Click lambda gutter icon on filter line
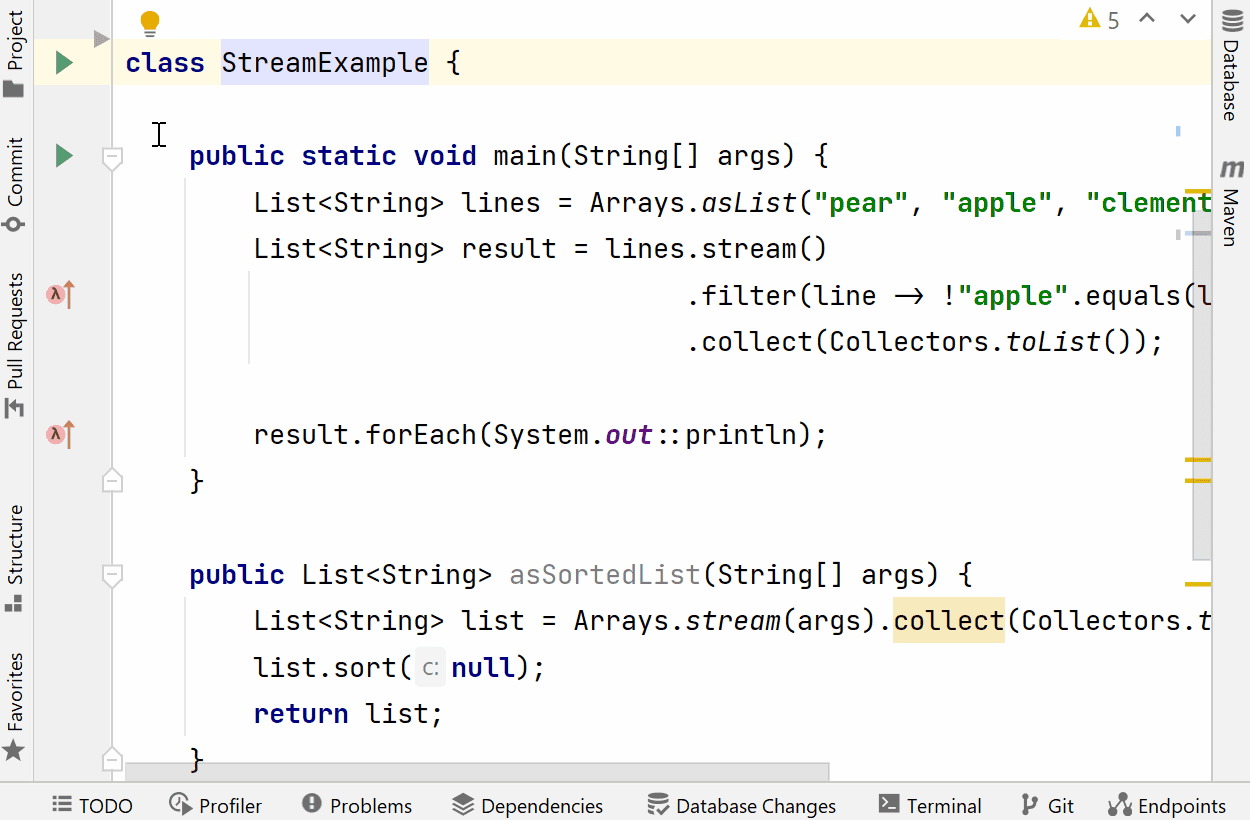This screenshot has width=1250, height=820. coord(61,295)
